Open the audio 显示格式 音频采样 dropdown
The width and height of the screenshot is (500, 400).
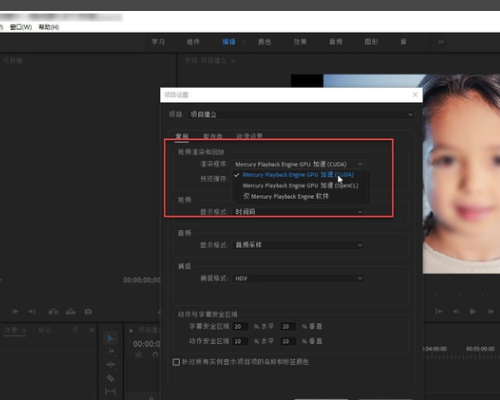click(298, 245)
